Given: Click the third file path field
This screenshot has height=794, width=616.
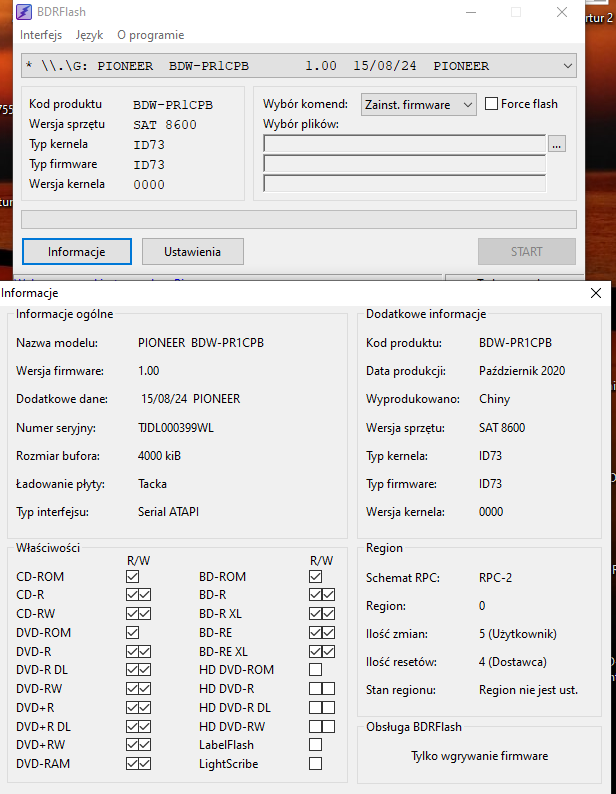Looking at the screenshot, I should tap(404, 183).
